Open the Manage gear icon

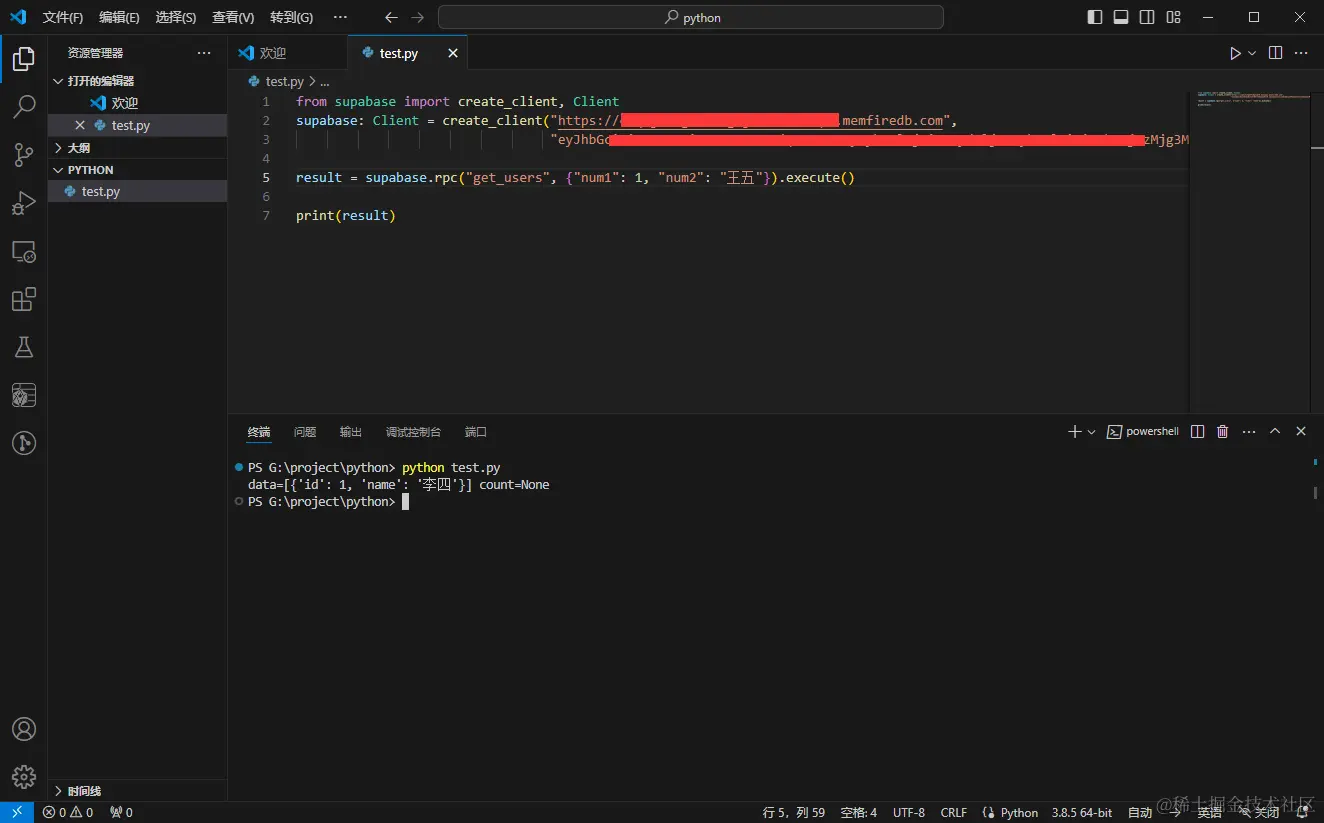[x=24, y=777]
